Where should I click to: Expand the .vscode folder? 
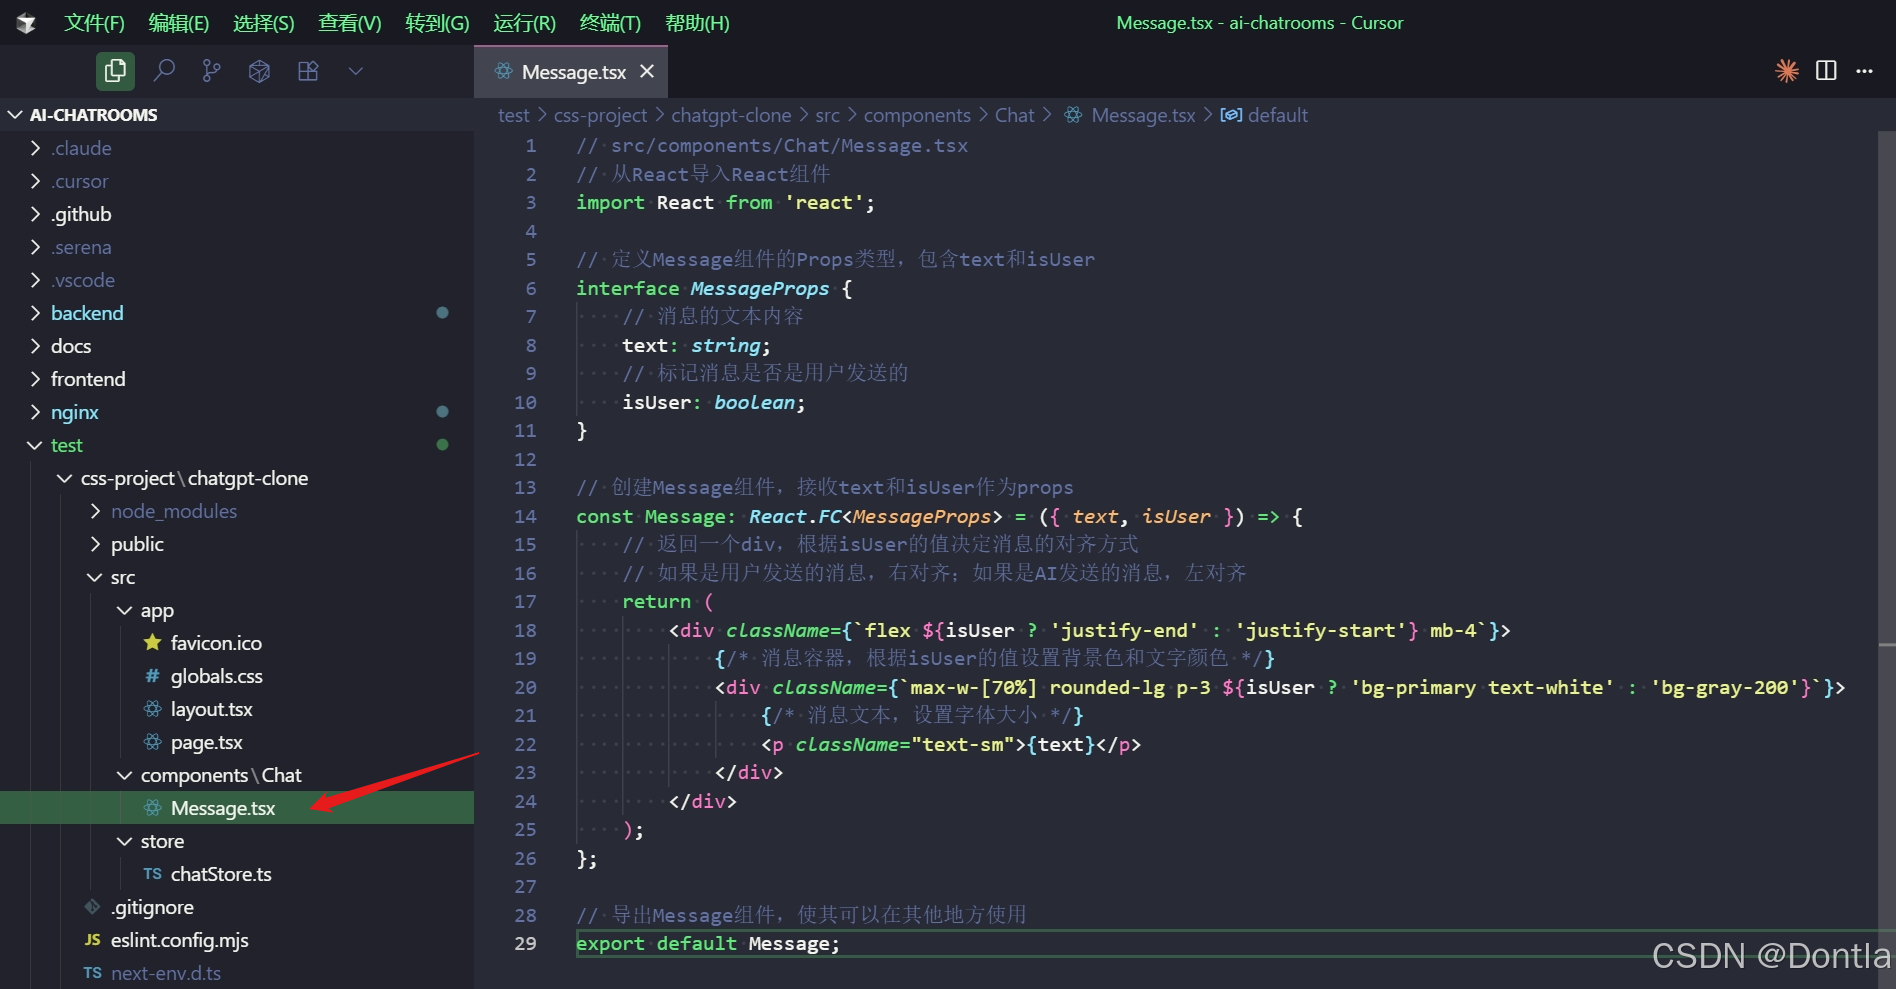[237, 280]
